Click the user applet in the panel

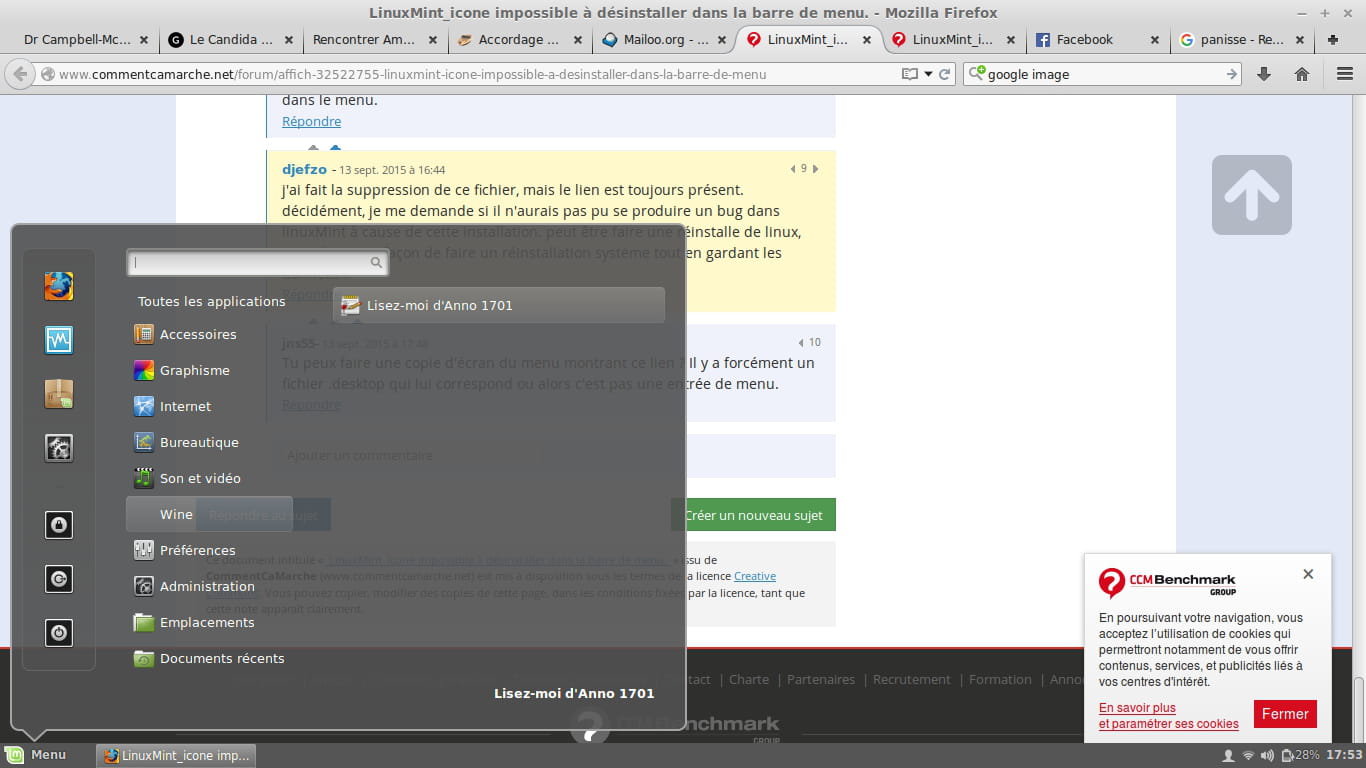(1228, 755)
